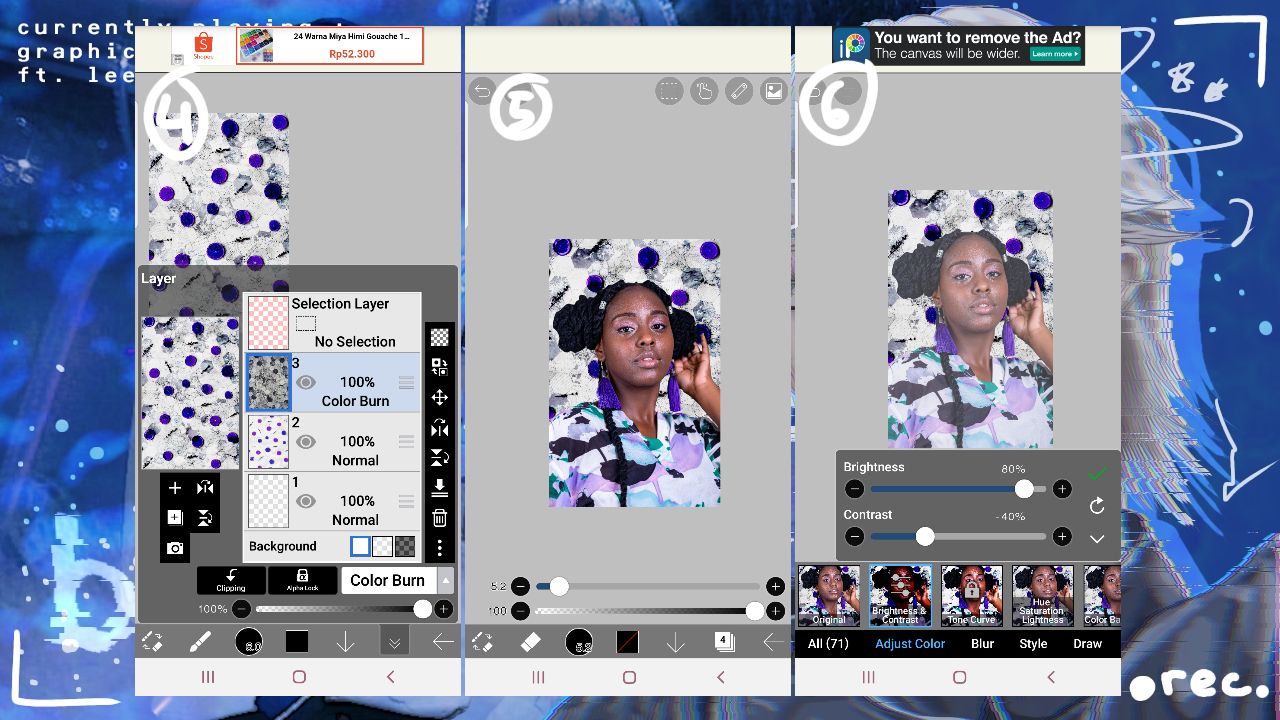The height and width of the screenshot is (720, 1280).
Task: Click the ruler tool icon at top
Action: pyautogui.click(x=739, y=92)
